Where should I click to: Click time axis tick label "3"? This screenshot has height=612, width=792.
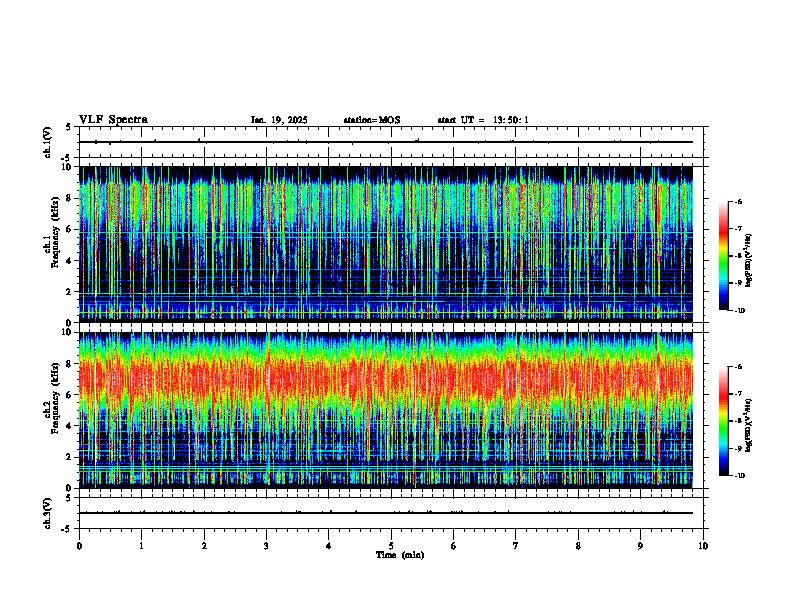point(266,546)
